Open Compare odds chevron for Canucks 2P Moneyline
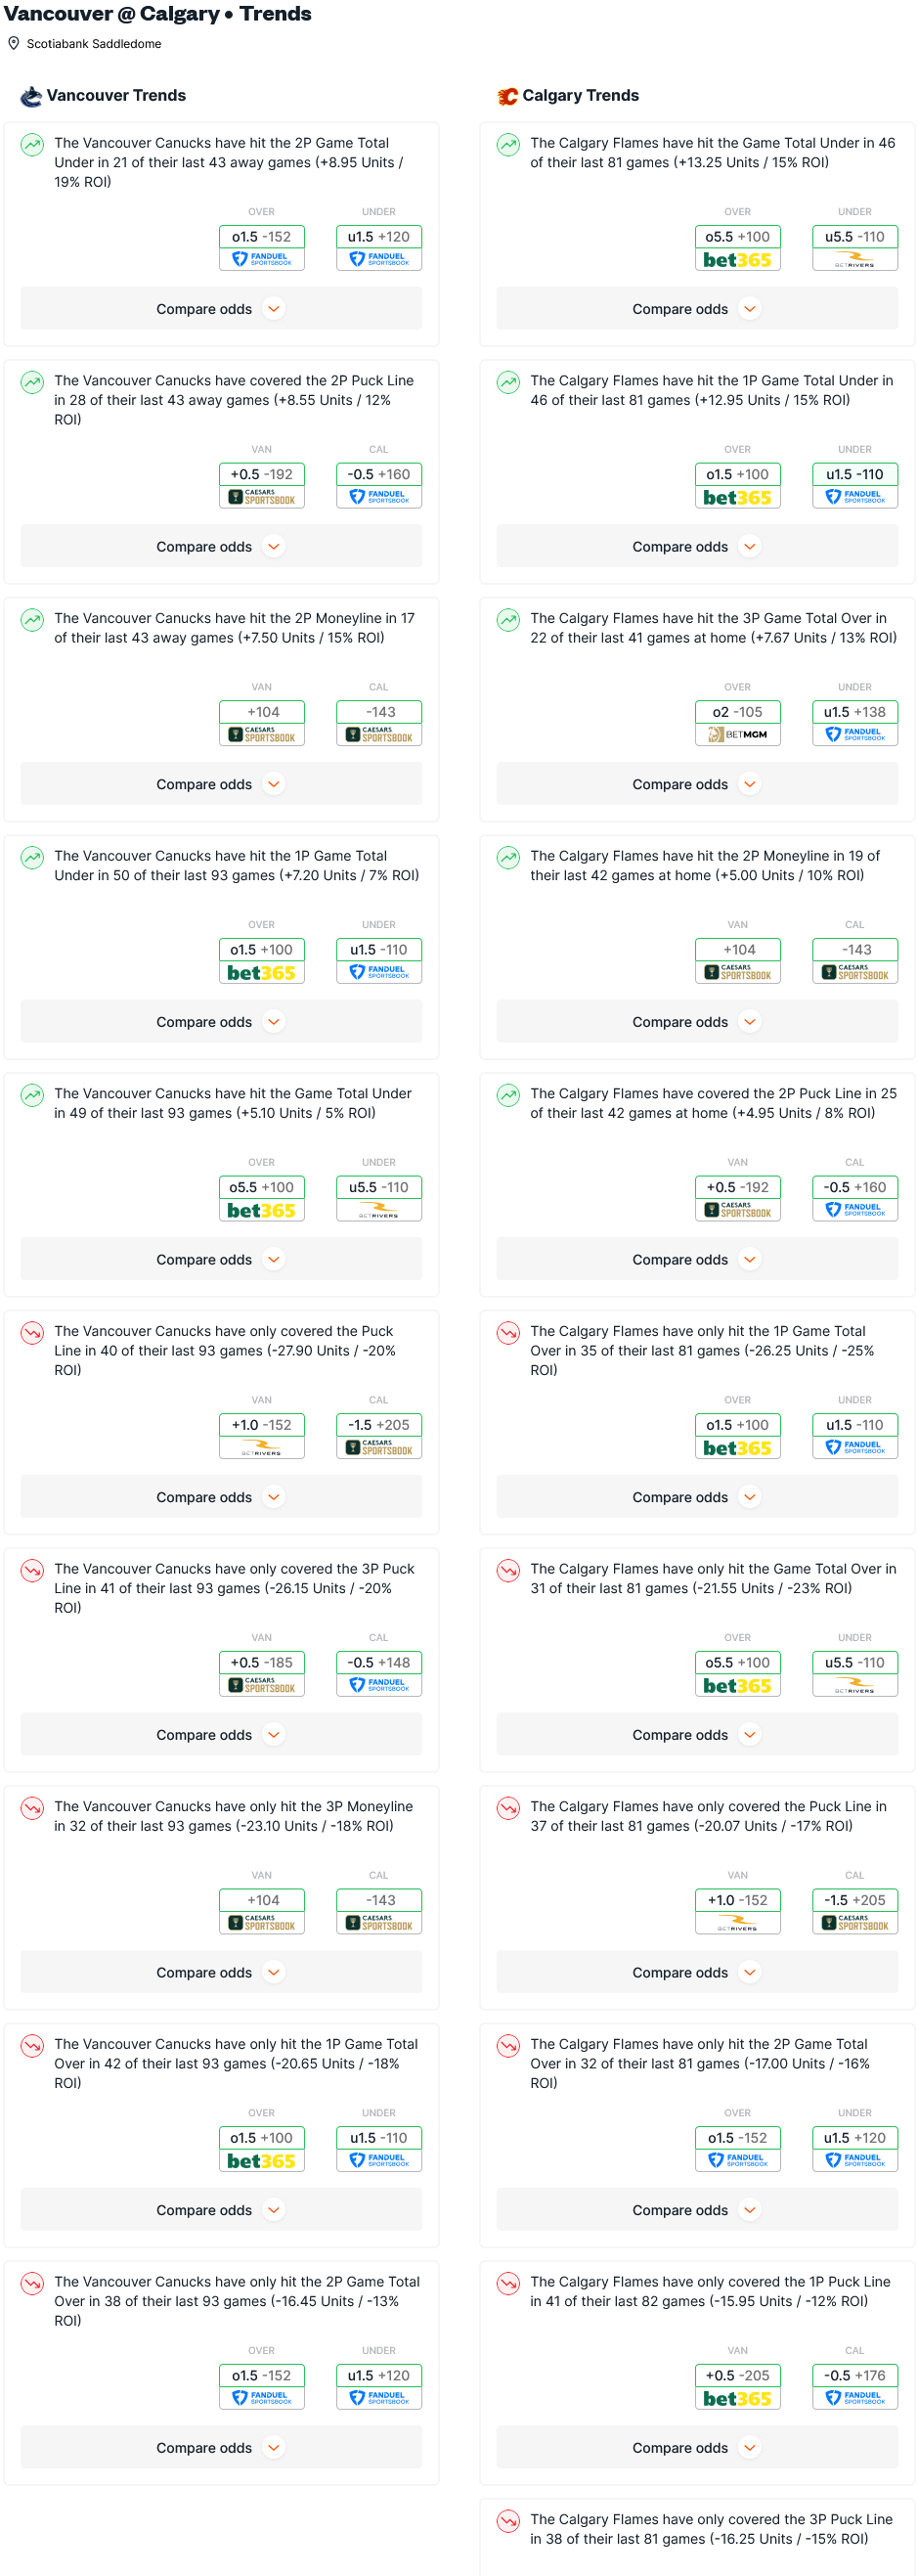The height and width of the screenshot is (2576, 918). tap(273, 784)
